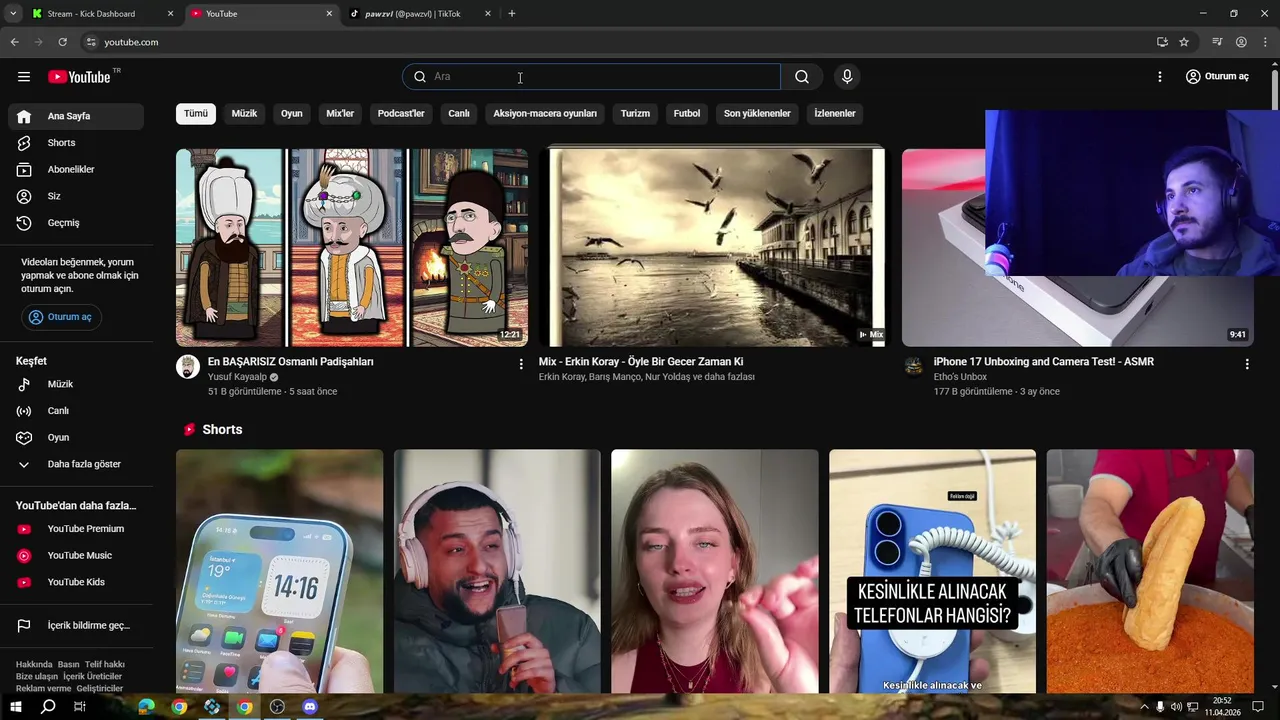Screen dimensions: 1280x720
Task: Select the İzlenenler filter chip
Action: coord(835,114)
